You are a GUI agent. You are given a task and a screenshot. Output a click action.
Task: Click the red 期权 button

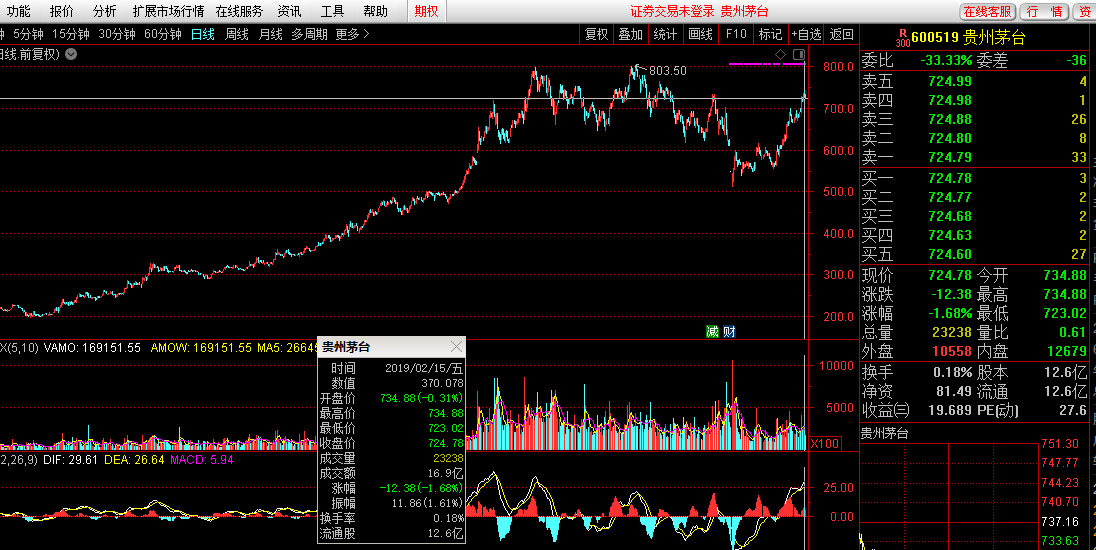click(x=426, y=11)
